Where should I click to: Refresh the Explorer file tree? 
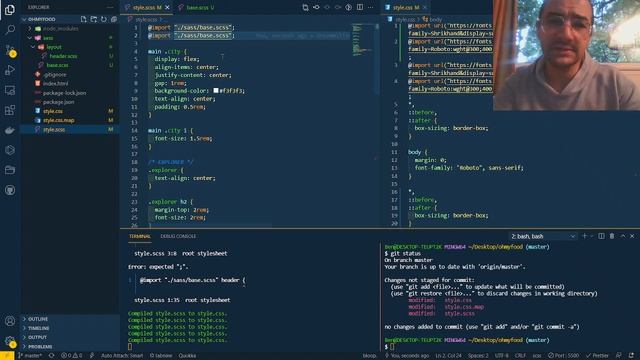pyautogui.click(x=104, y=19)
